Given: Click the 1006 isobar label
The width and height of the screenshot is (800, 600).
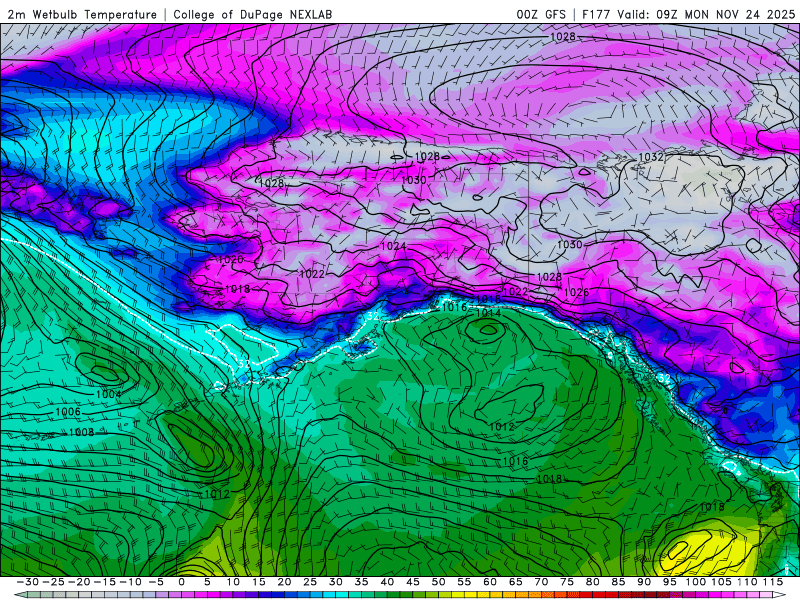Looking at the screenshot, I should [68, 412].
